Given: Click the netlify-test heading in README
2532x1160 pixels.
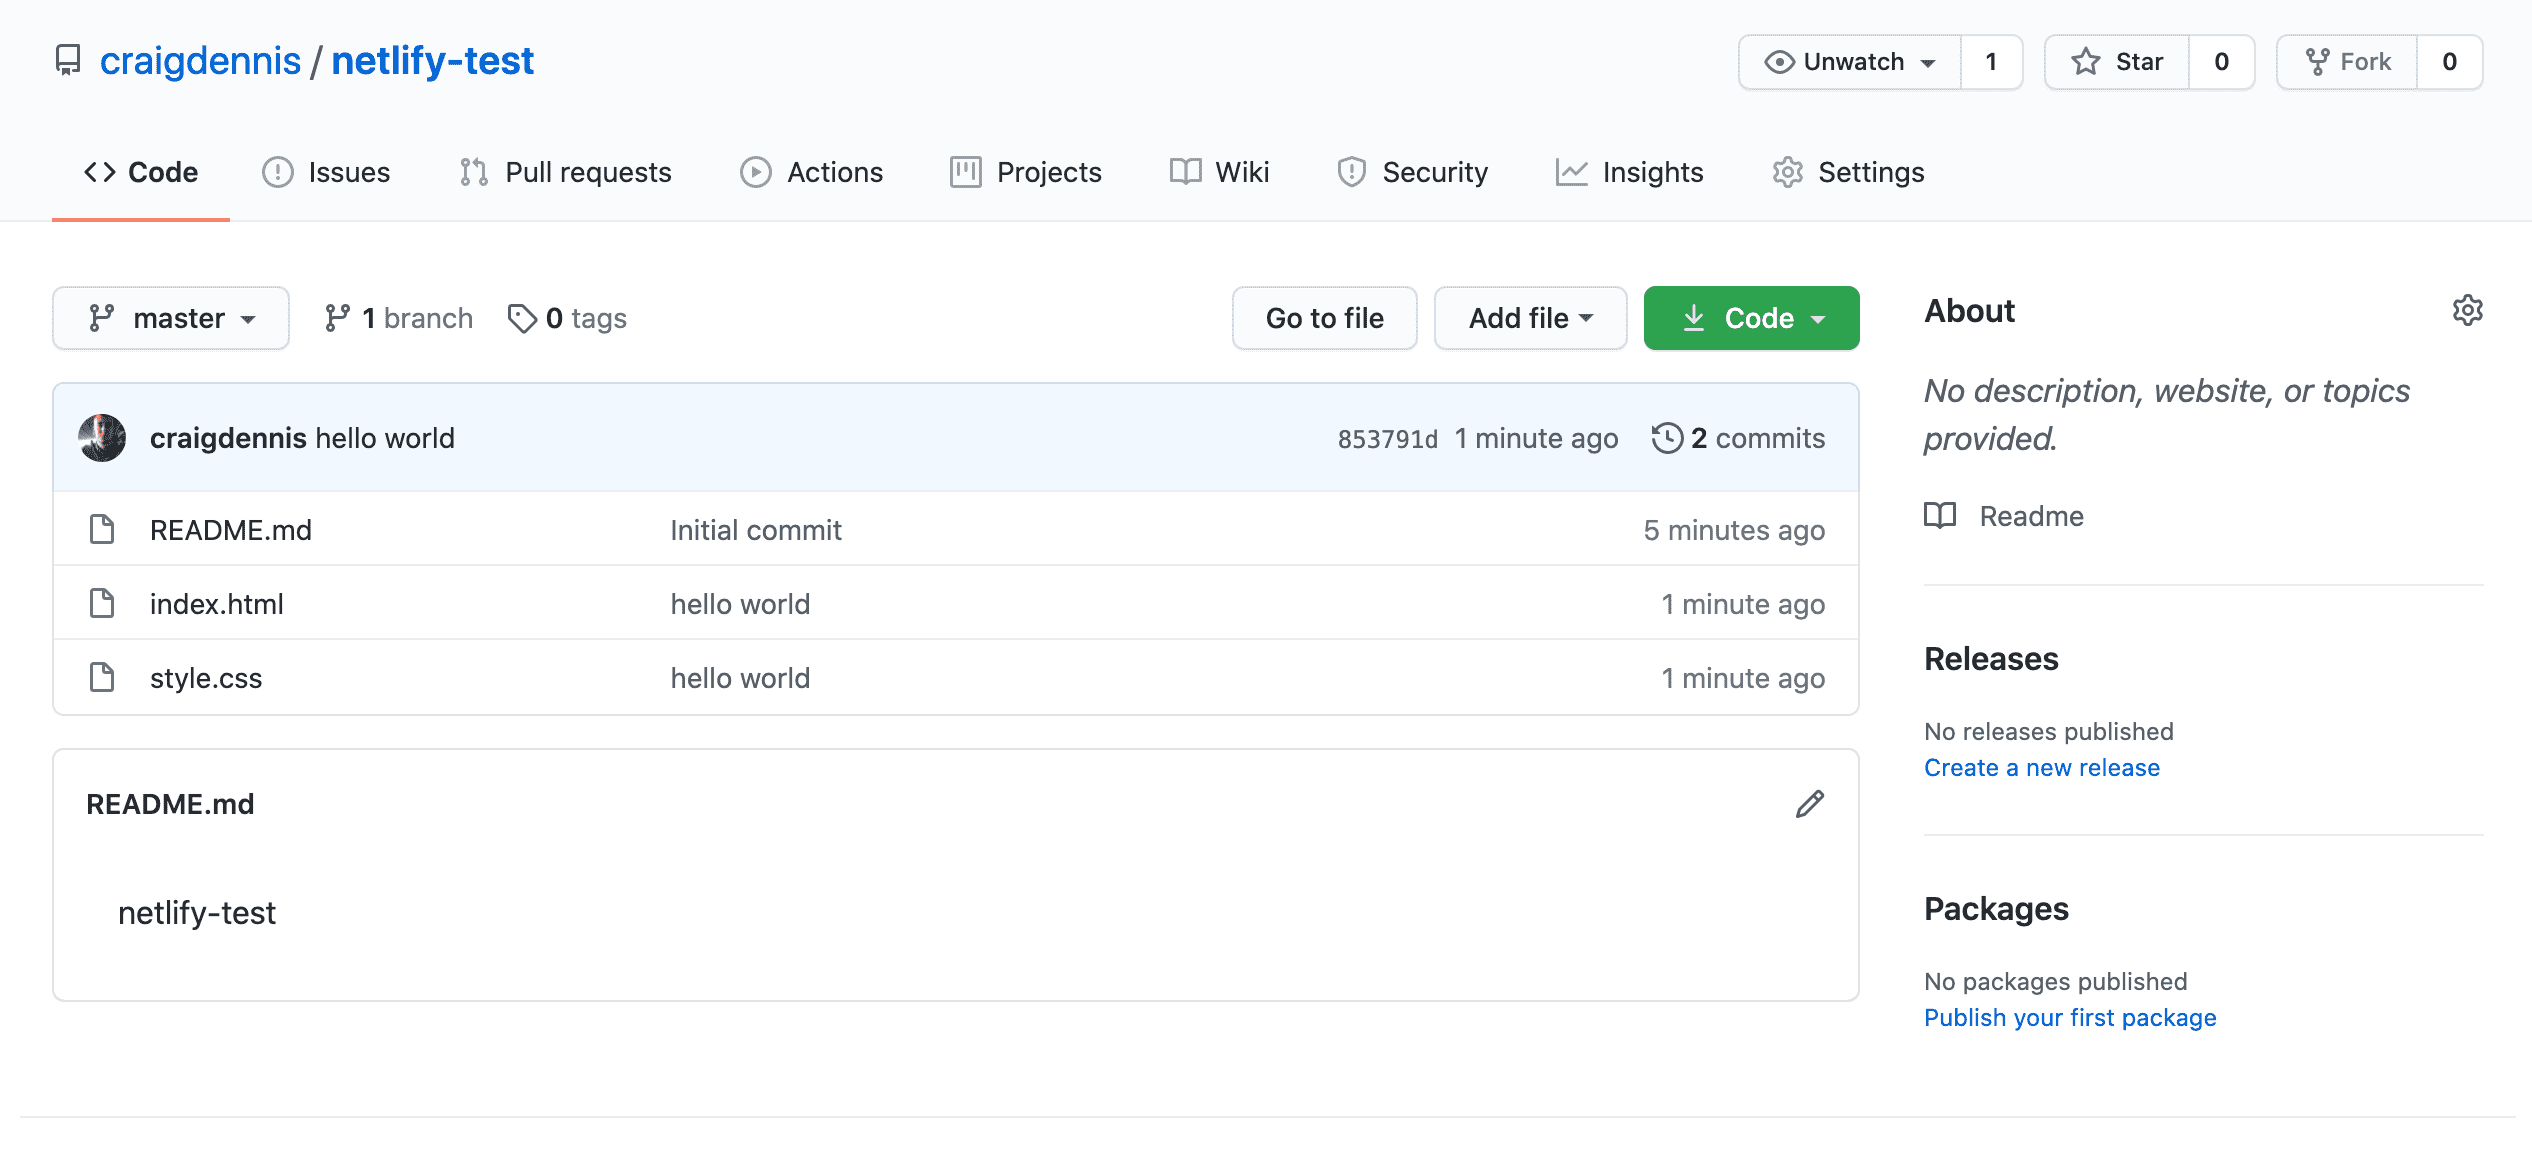Looking at the screenshot, I should 197,912.
